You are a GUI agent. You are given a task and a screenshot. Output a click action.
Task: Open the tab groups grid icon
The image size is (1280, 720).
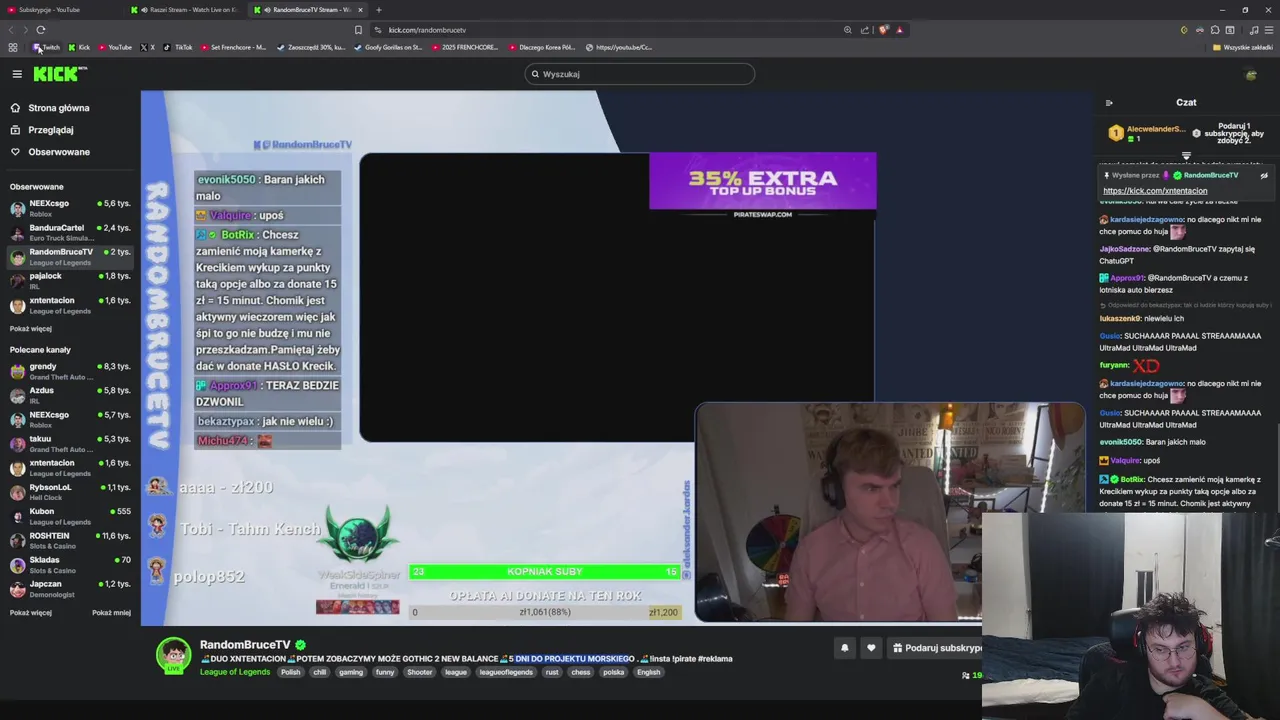(x=12, y=47)
